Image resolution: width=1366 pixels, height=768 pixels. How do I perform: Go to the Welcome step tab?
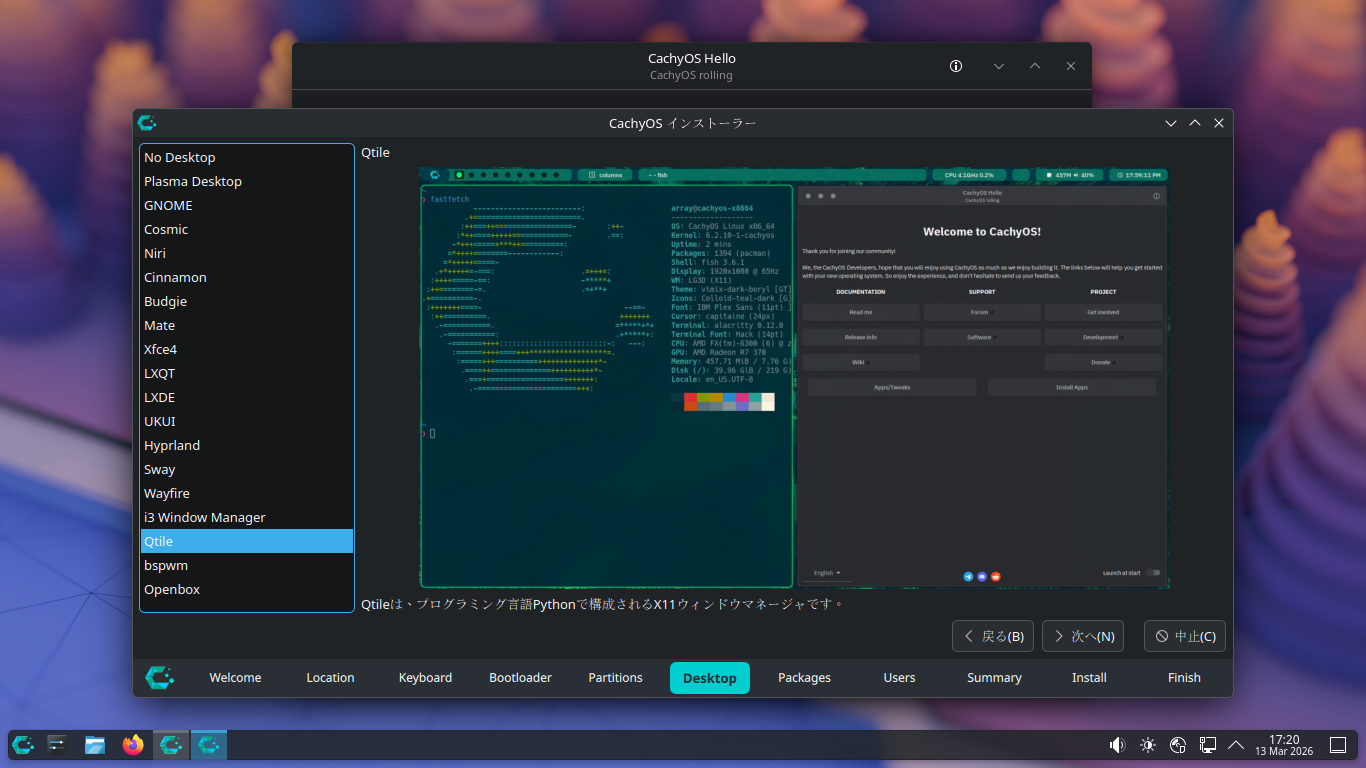[x=235, y=678]
